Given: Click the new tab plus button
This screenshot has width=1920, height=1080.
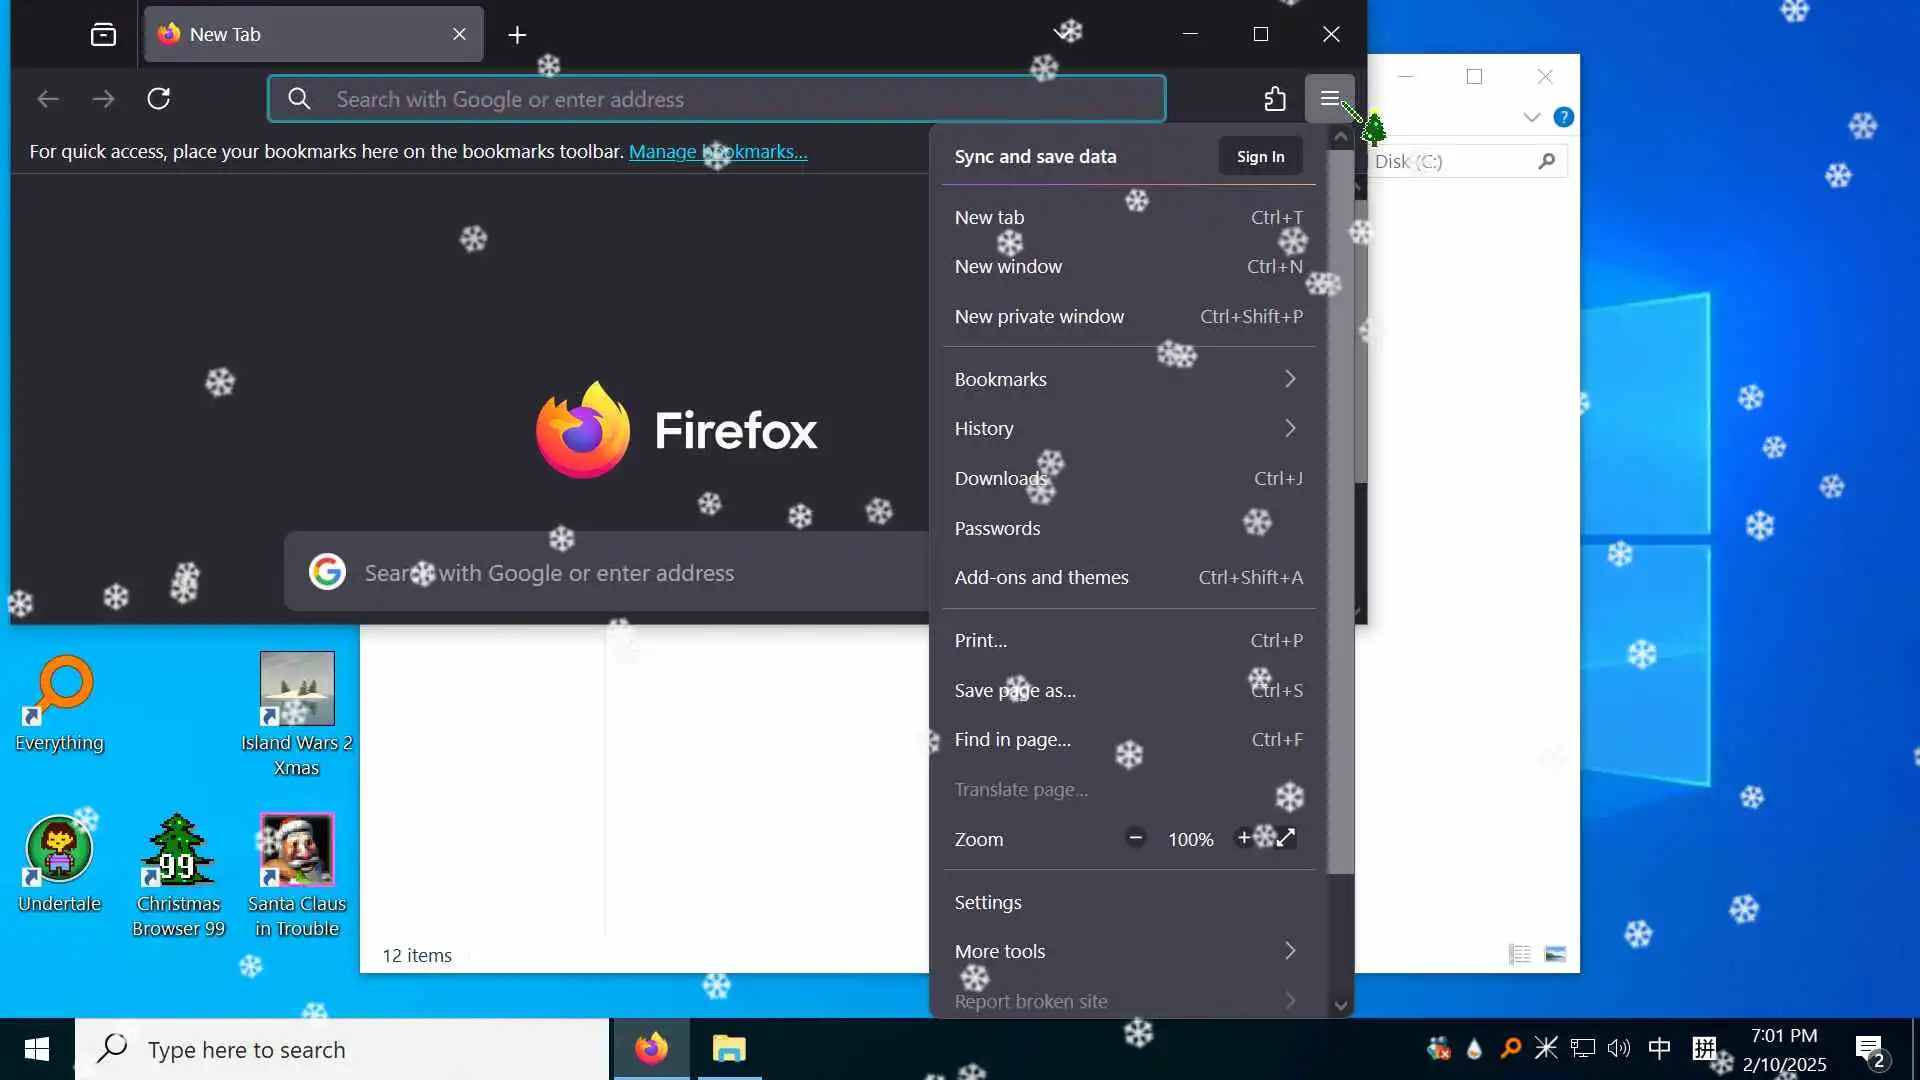Looking at the screenshot, I should (x=517, y=35).
